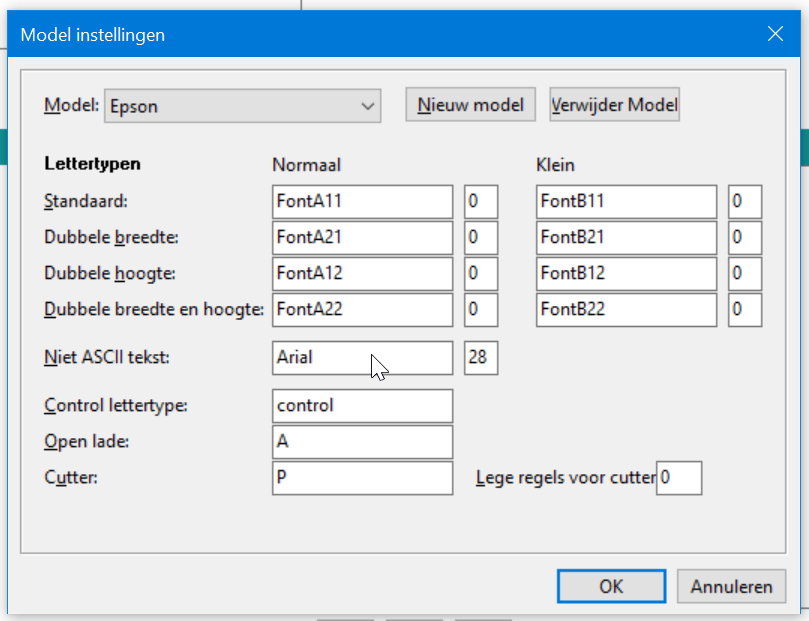Viewport: 809px width, 621px height.
Task: Focus the Niet ASCII tekst Arial field
Action: point(363,358)
